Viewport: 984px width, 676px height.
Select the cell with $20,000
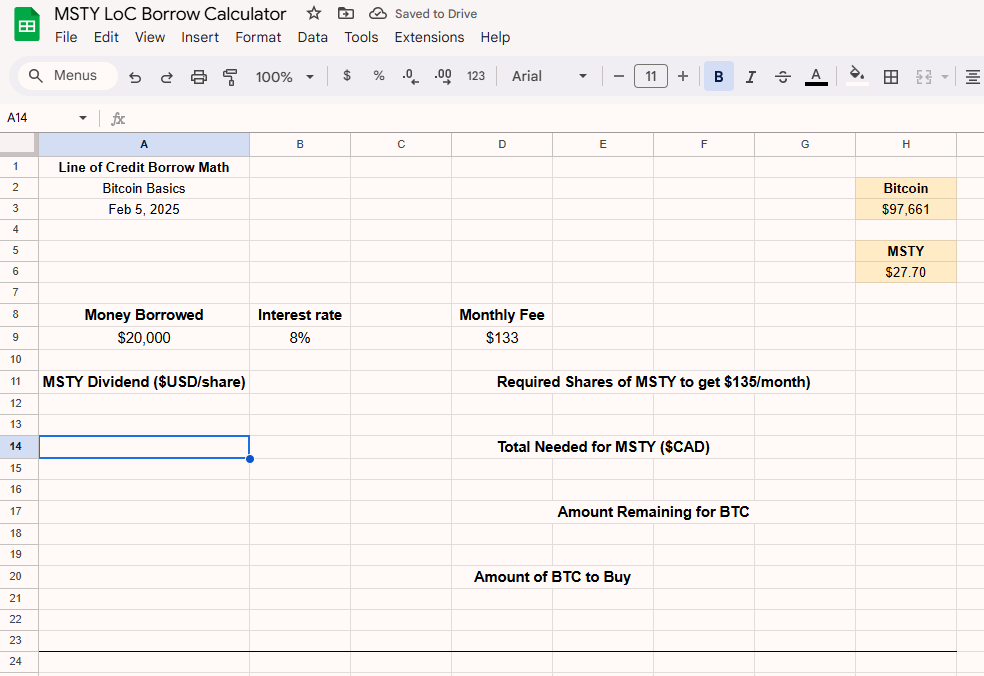click(144, 338)
